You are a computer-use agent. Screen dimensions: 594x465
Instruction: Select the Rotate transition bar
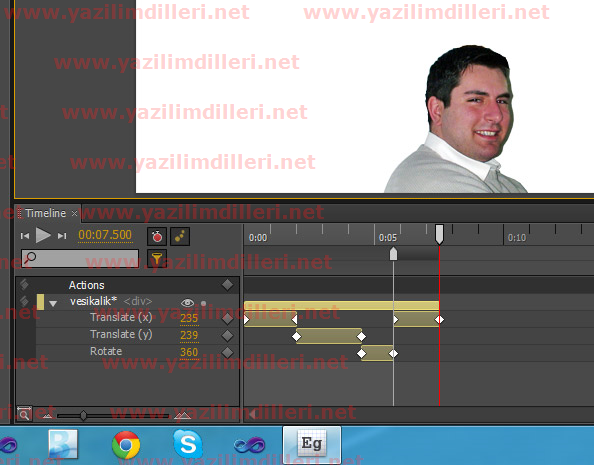point(378,353)
